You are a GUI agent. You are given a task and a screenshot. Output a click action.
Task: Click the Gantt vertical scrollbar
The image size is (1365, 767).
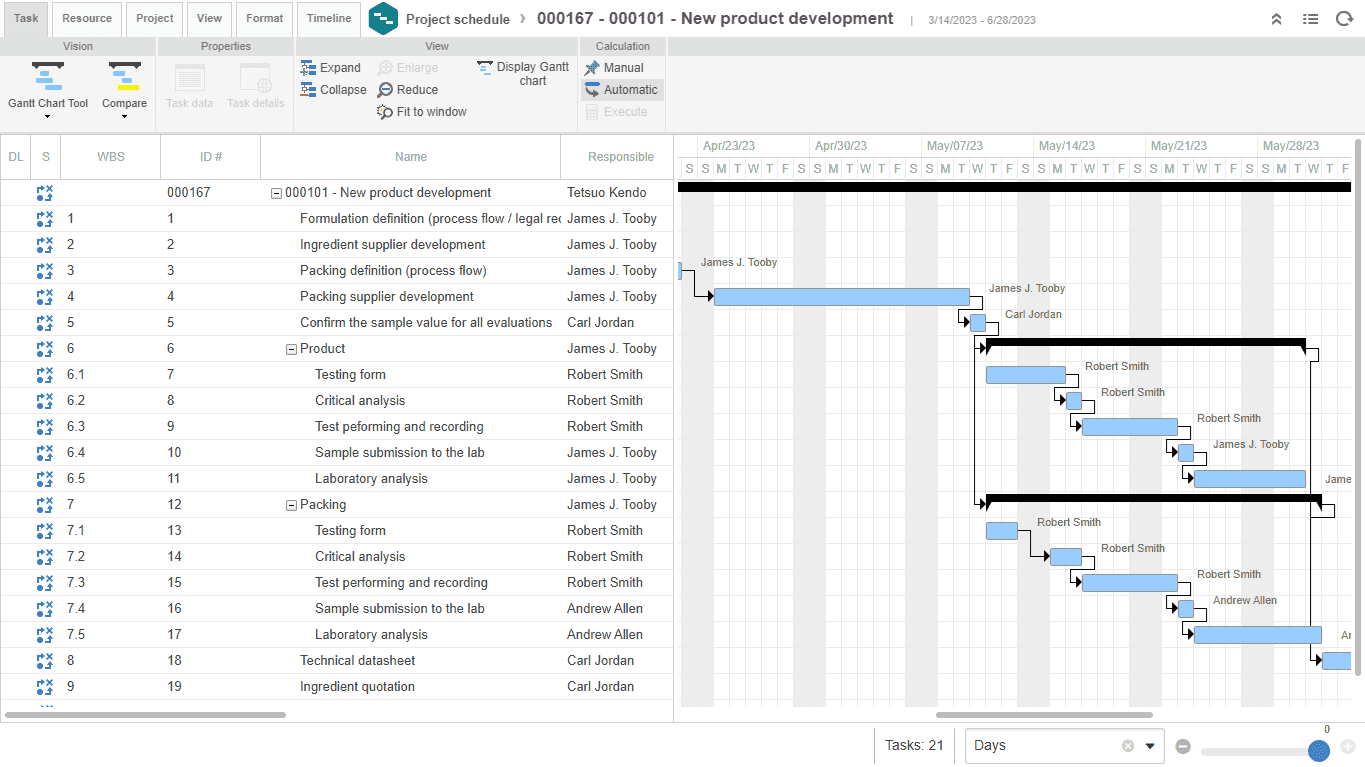click(x=1358, y=407)
